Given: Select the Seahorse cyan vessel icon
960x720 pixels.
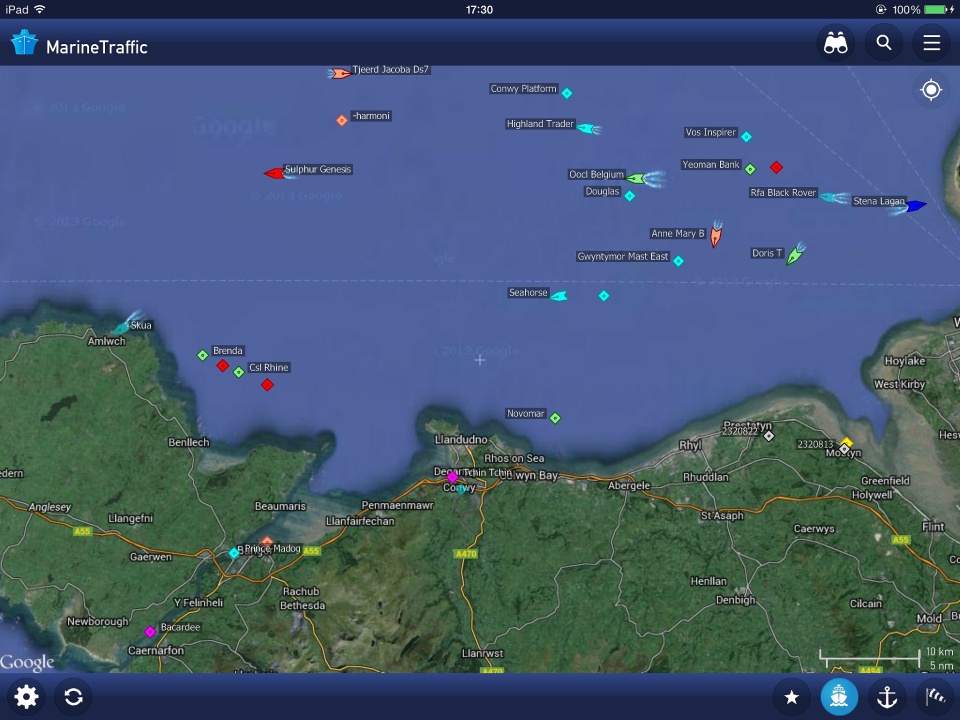Looking at the screenshot, I should point(558,296).
